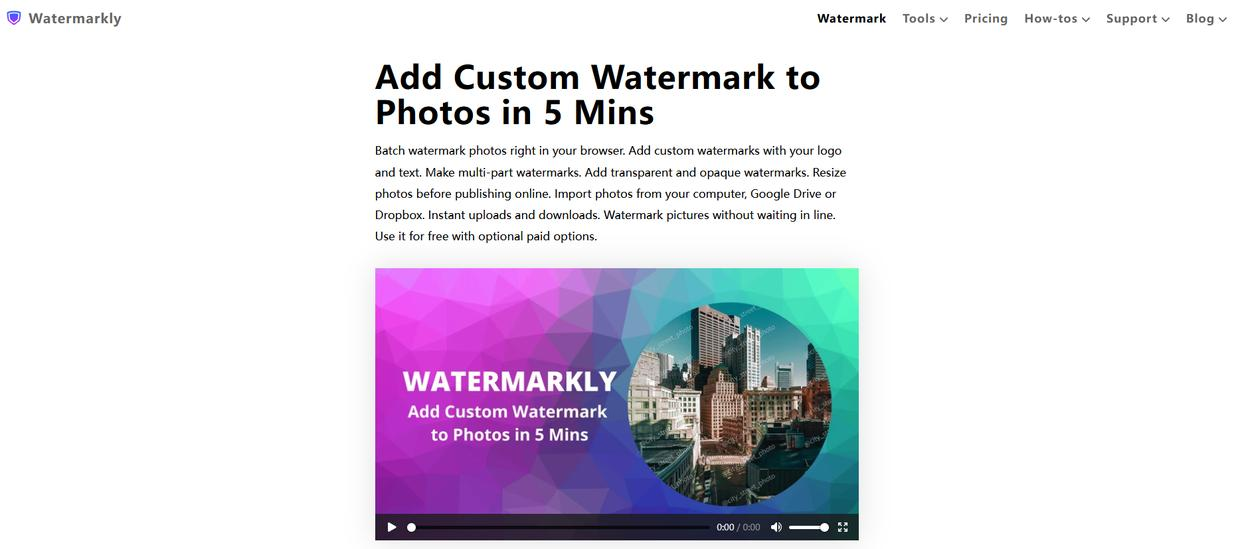Expand the Tools dropdown menu
1242x549 pixels.
click(925, 18)
